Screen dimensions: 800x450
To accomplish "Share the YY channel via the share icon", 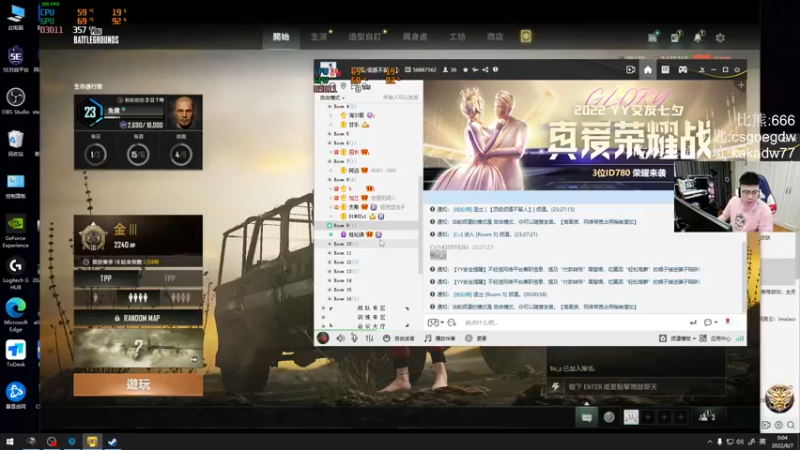I will [x=485, y=70].
